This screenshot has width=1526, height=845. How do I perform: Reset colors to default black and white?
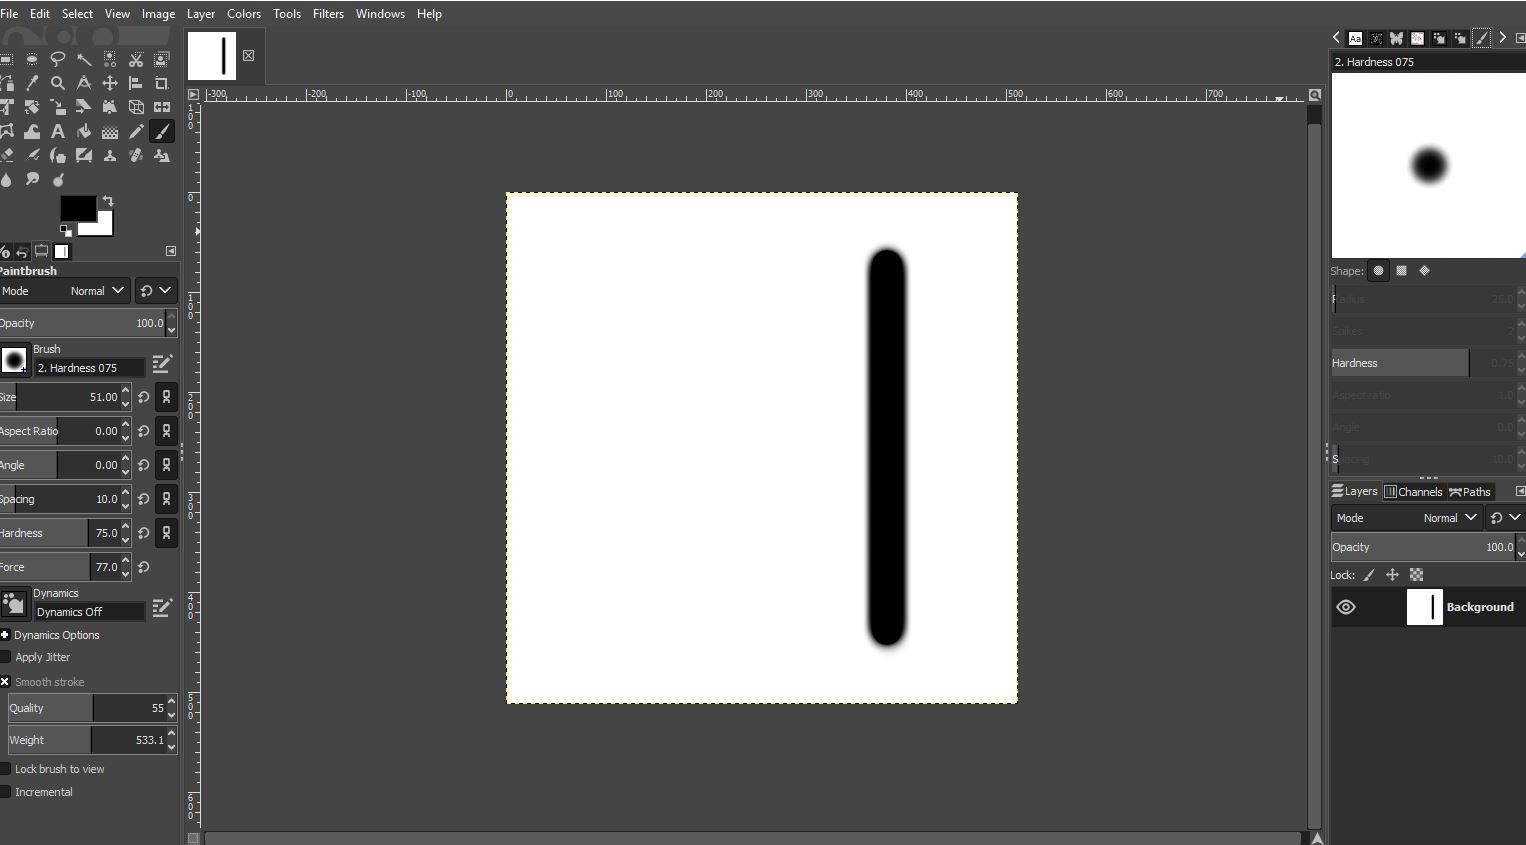(65, 230)
